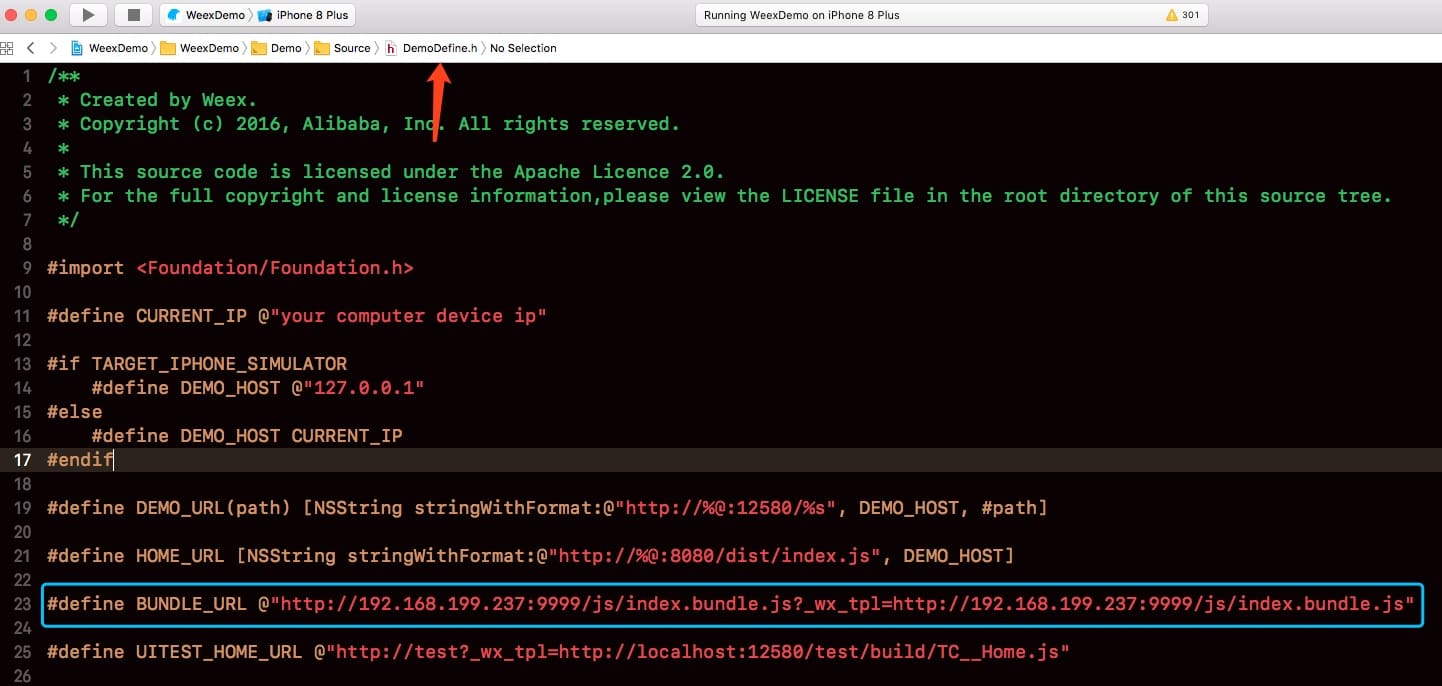
Task: Open the related items grid menu
Action: pyautogui.click(x=7, y=48)
